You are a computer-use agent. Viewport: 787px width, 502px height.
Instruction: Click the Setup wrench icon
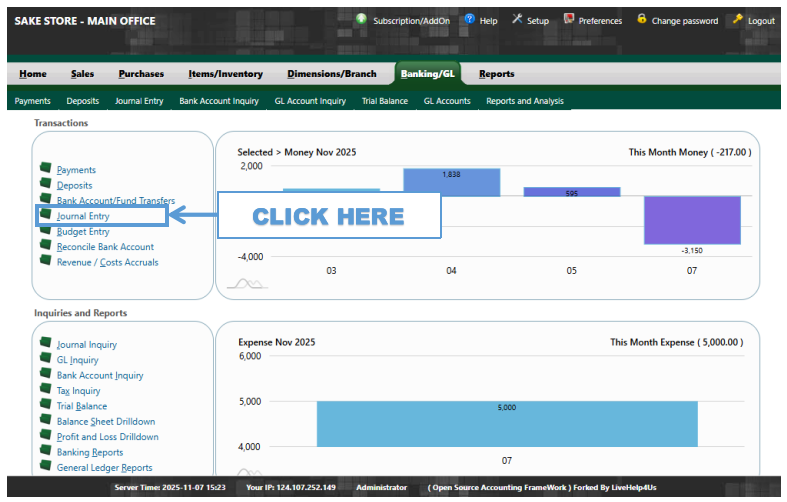[517, 19]
